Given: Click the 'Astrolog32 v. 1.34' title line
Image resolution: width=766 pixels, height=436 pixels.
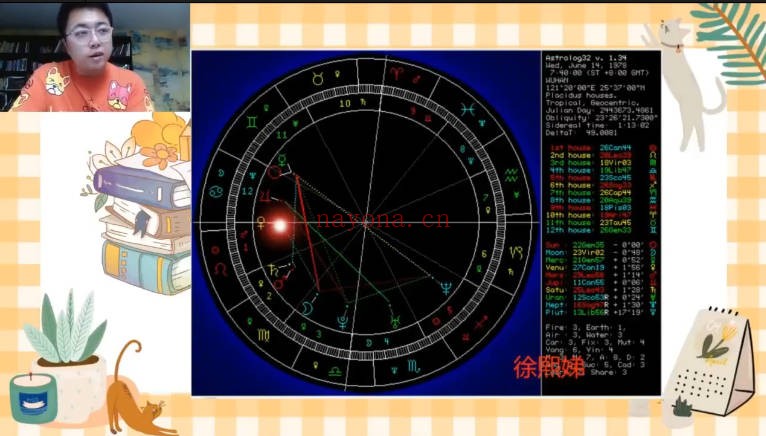Looking at the screenshot, I should 586,58.
